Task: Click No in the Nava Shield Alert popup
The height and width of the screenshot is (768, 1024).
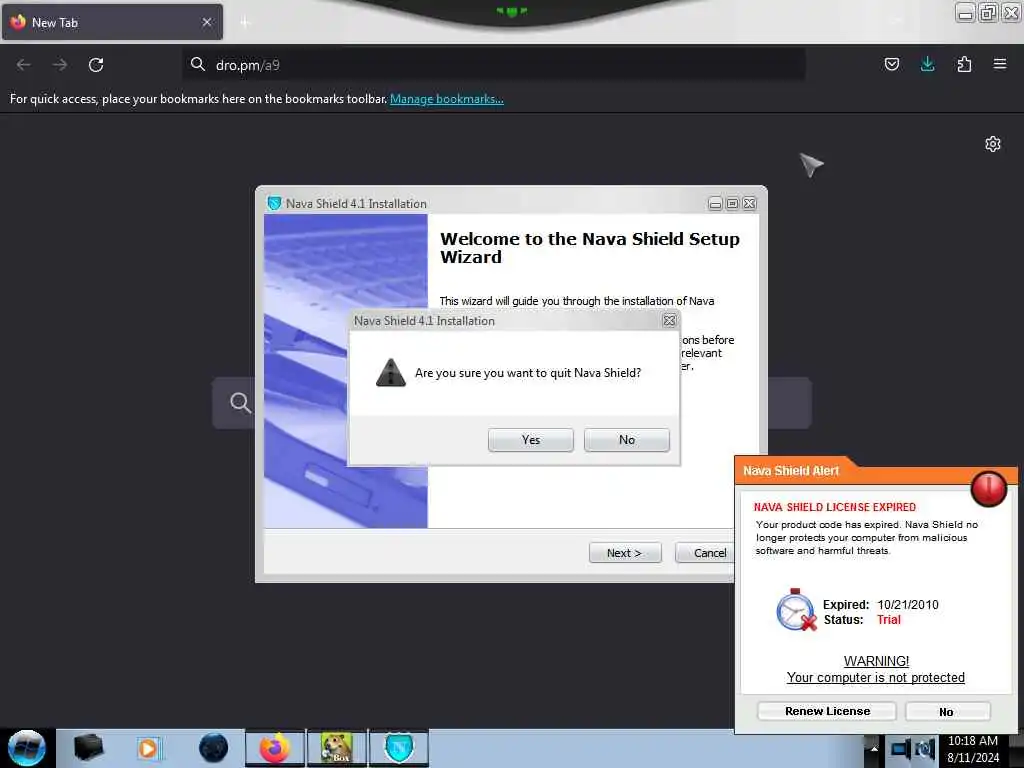Action: (947, 712)
